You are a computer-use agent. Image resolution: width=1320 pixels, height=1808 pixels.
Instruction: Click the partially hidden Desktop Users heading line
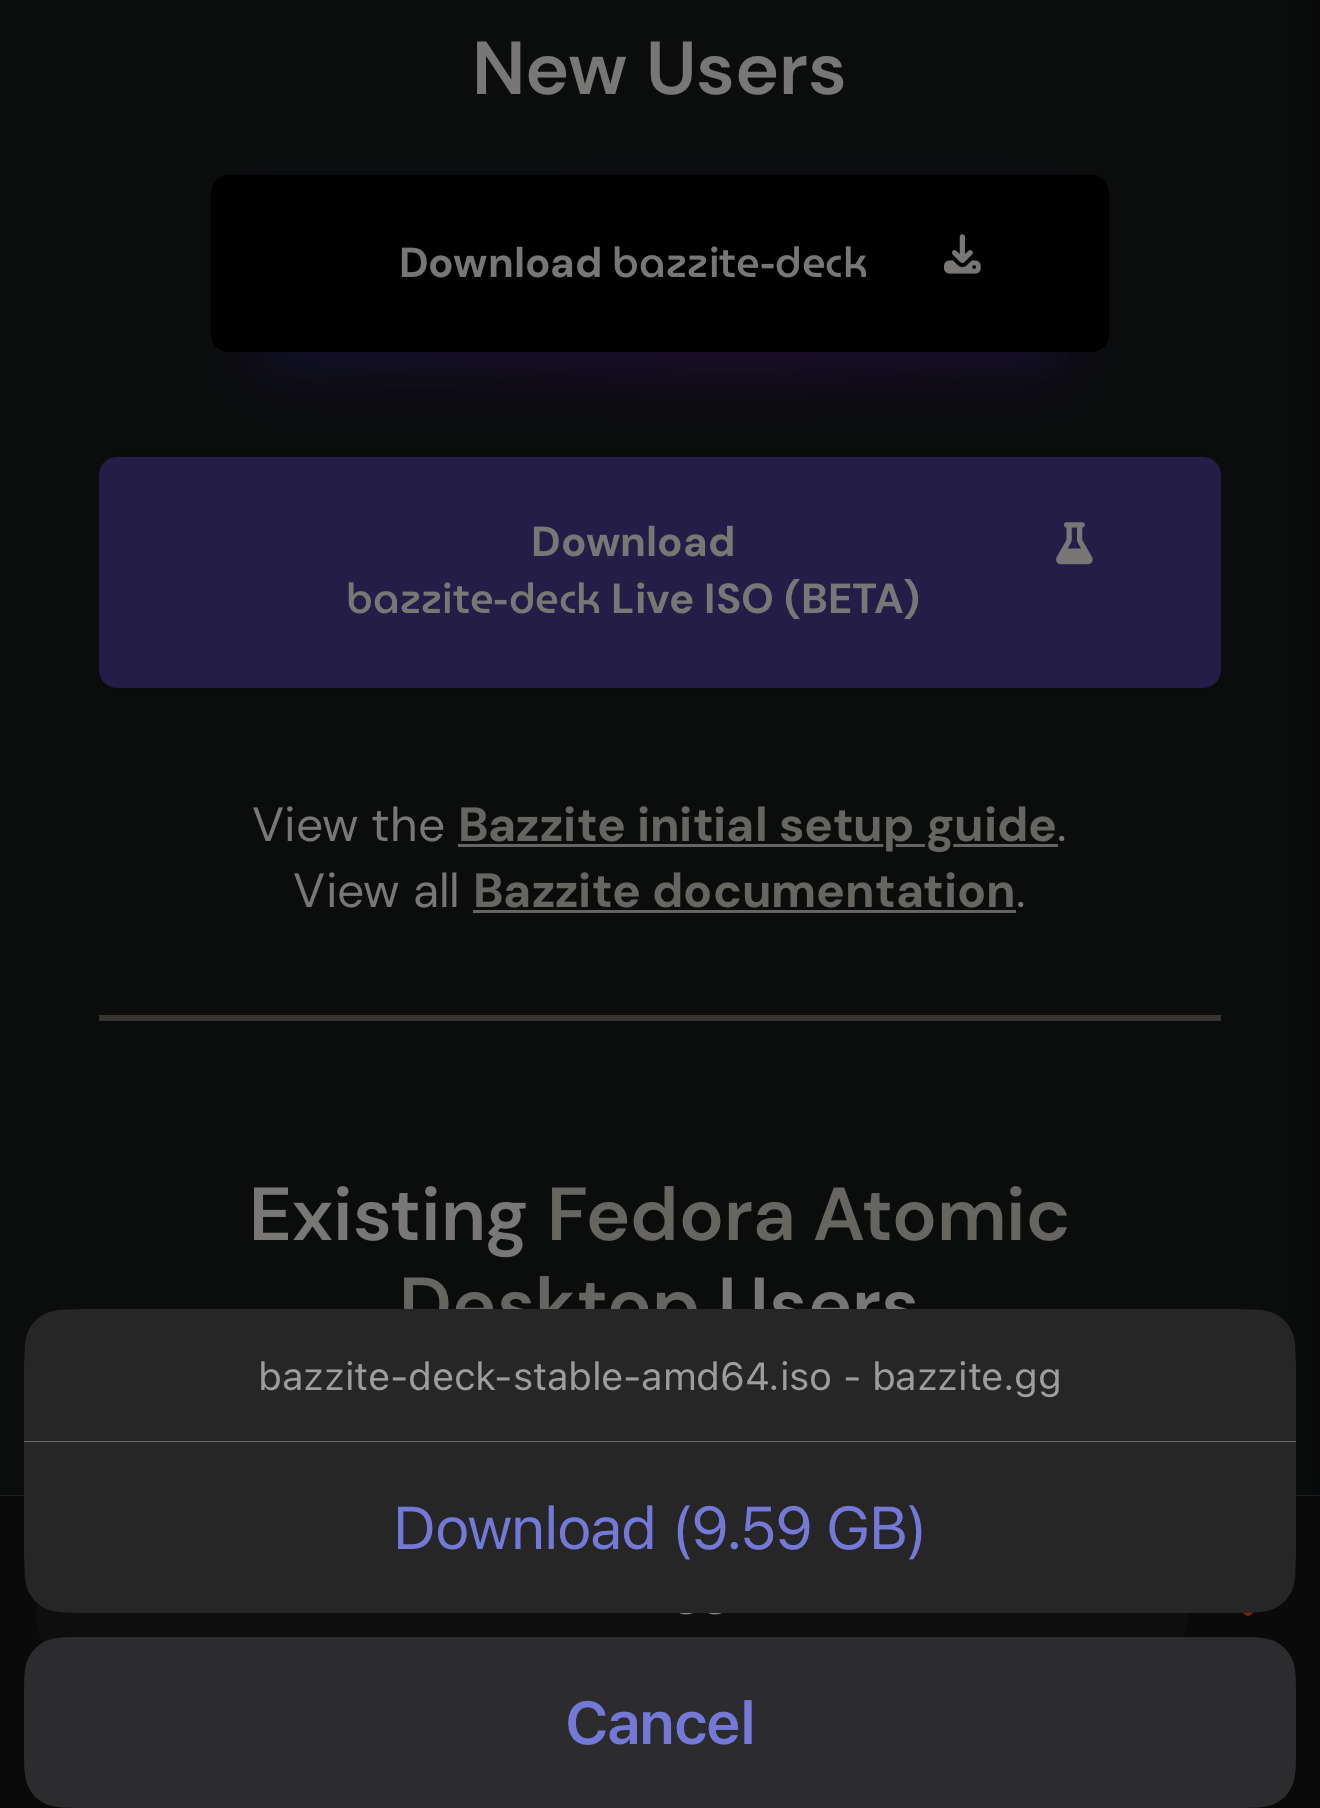pos(659,1293)
